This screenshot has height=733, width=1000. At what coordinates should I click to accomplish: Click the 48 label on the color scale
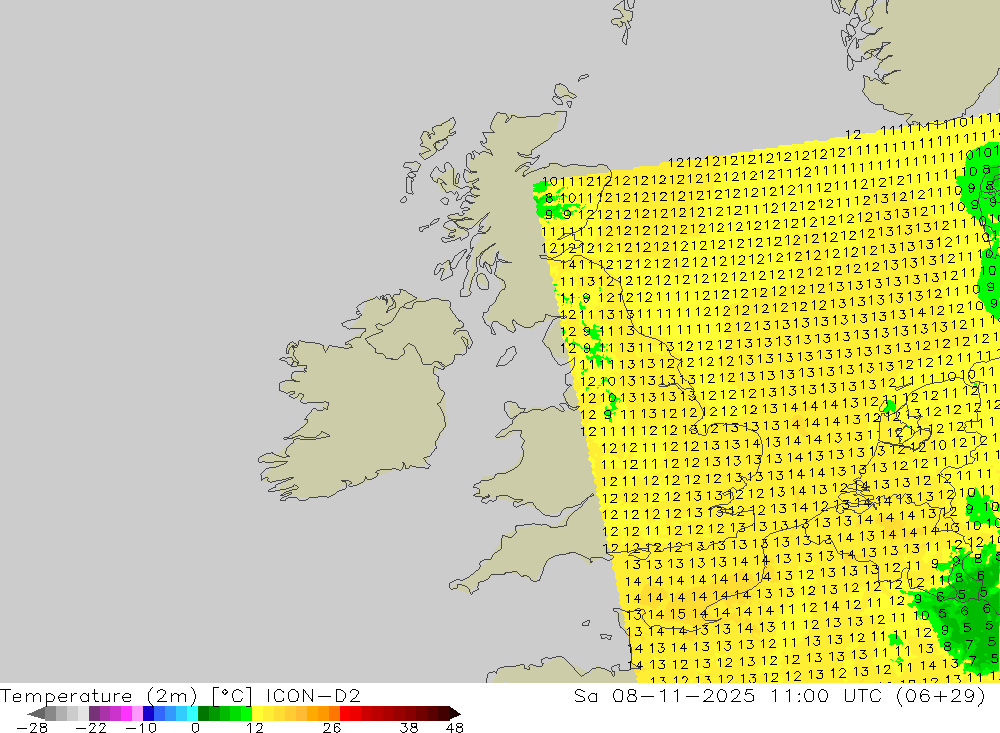(455, 727)
